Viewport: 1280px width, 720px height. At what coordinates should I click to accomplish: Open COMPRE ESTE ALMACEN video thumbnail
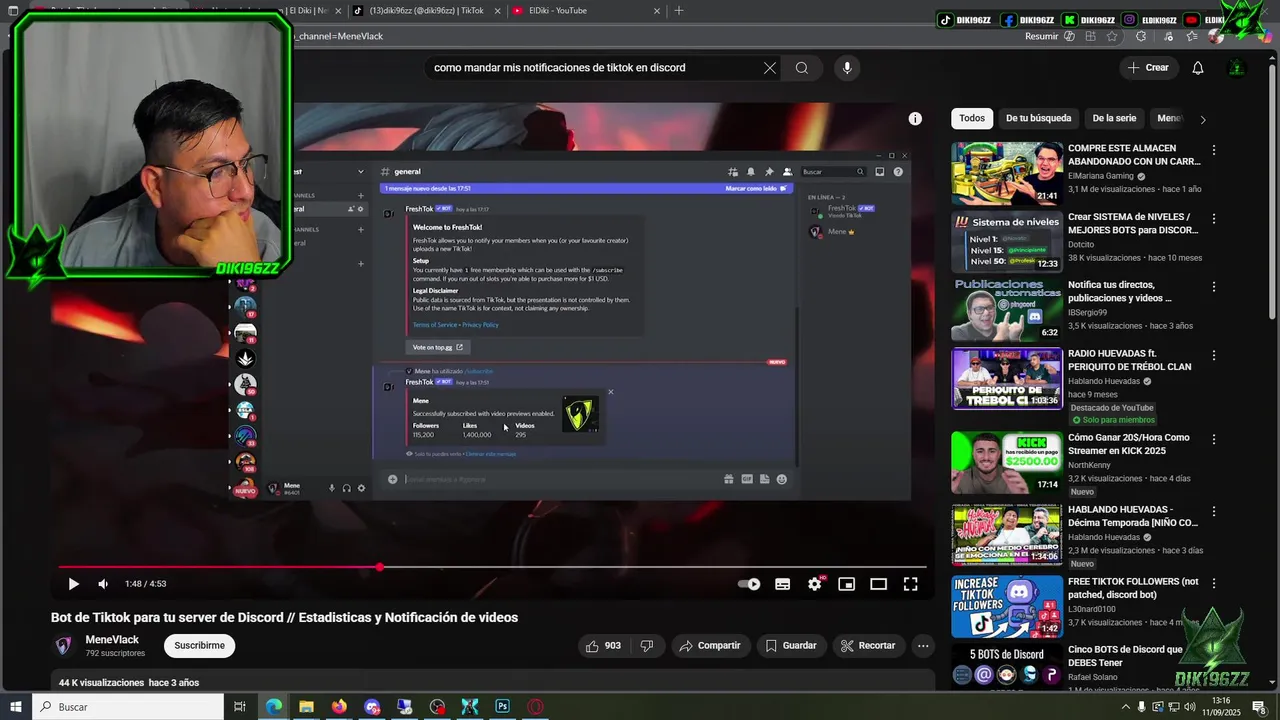pyautogui.click(x=1007, y=173)
